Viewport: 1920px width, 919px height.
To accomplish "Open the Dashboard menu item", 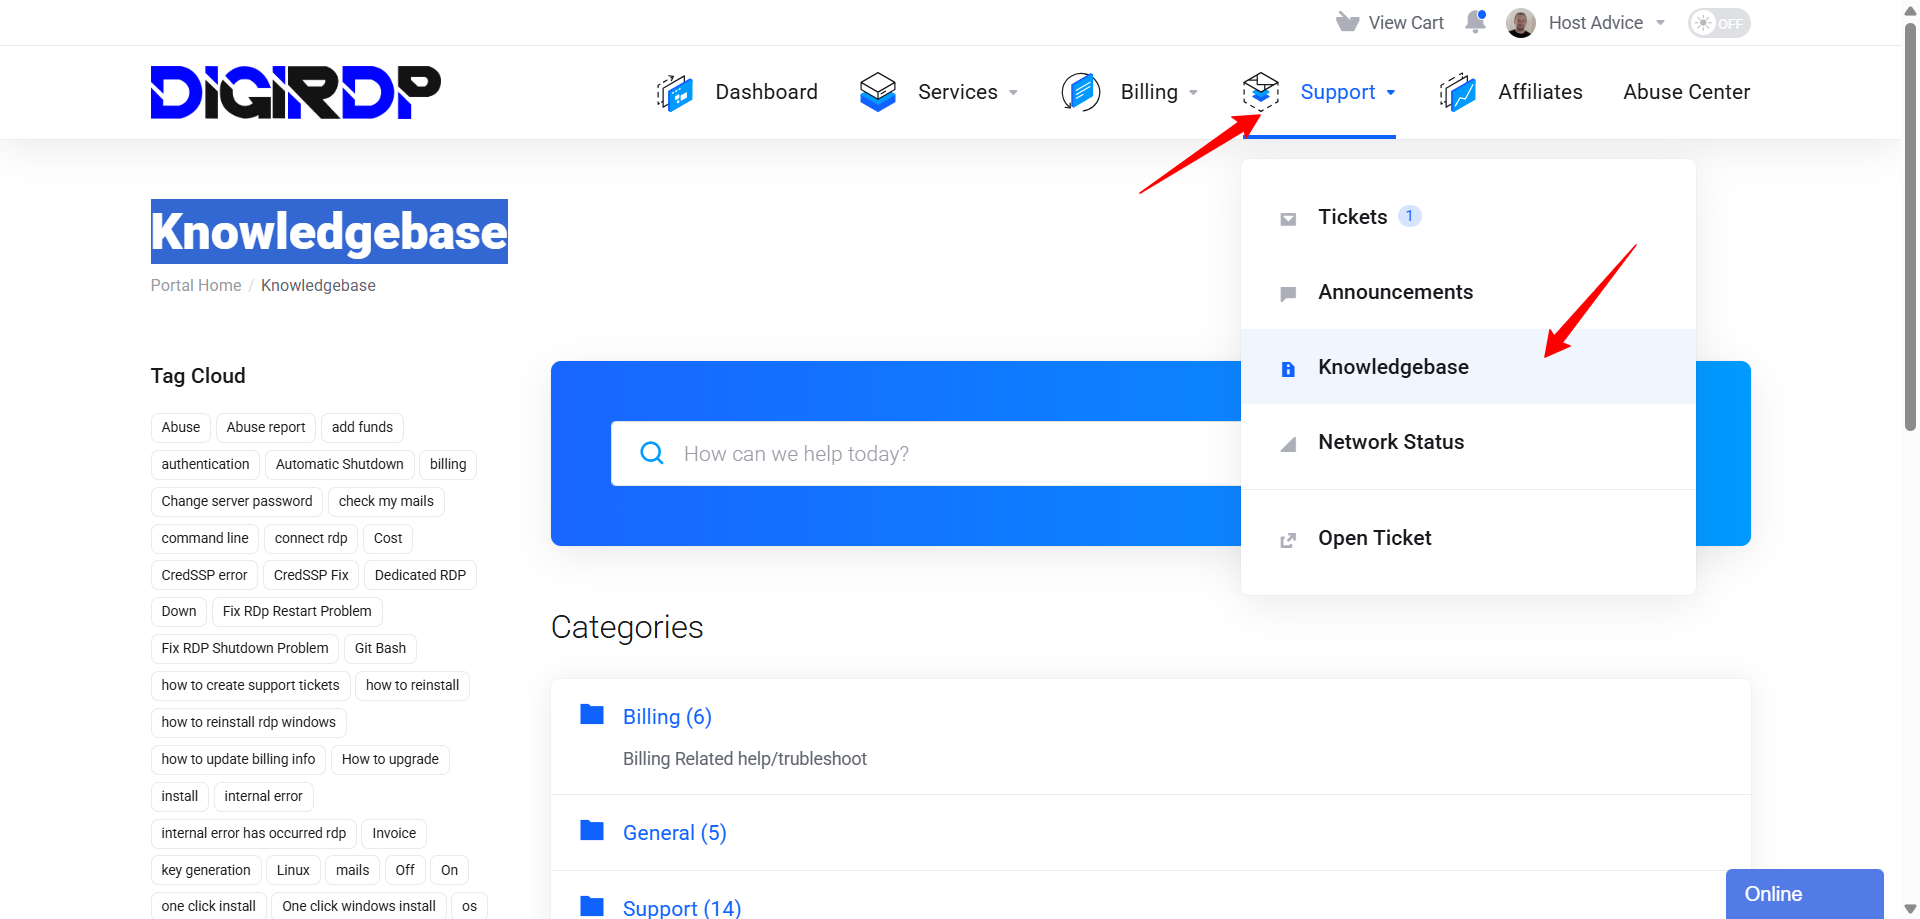I will point(766,92).
